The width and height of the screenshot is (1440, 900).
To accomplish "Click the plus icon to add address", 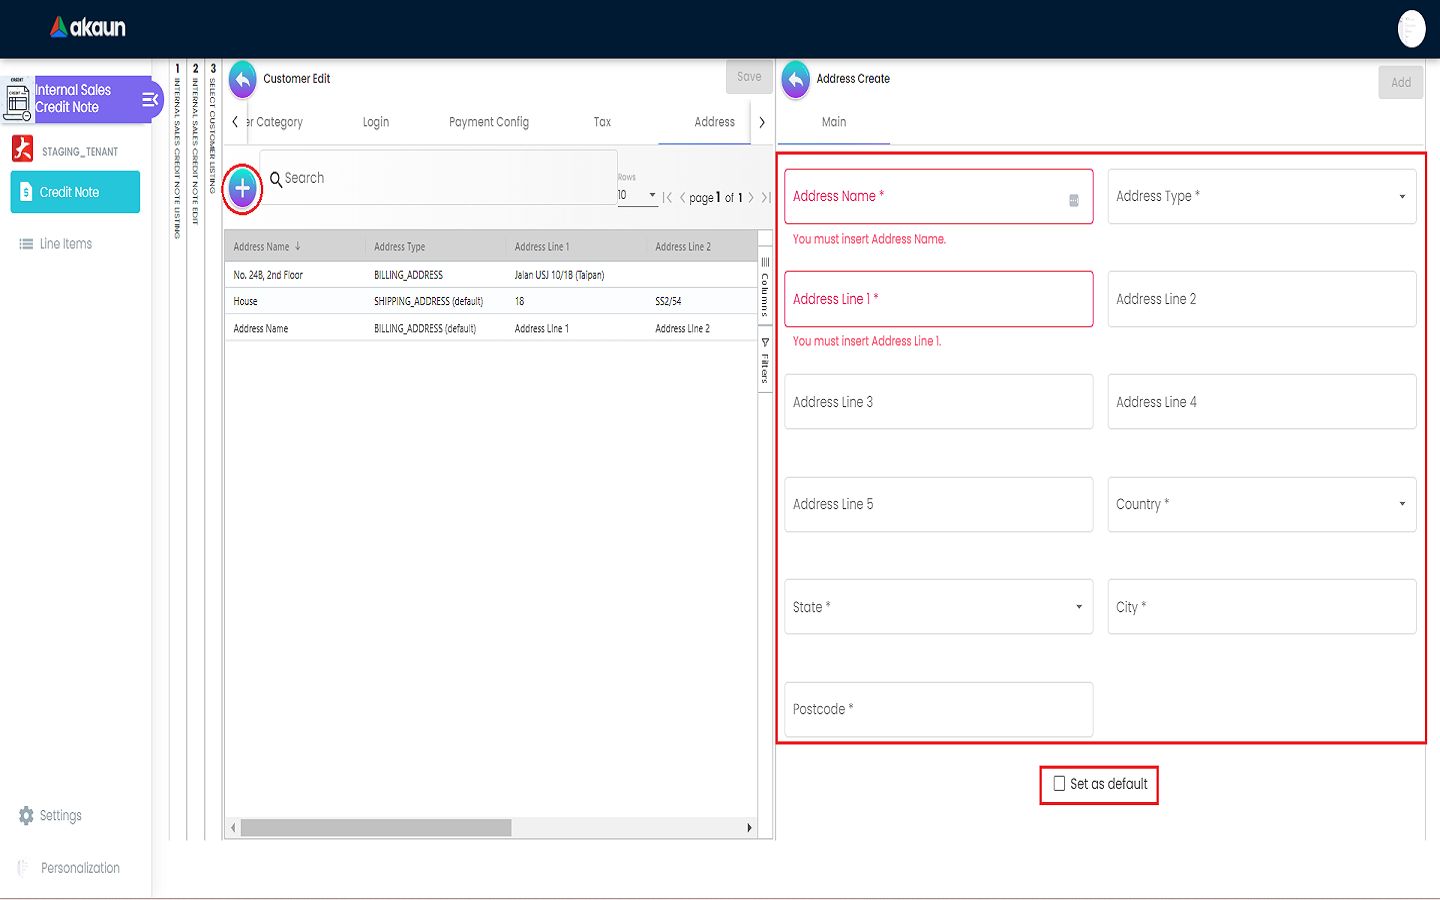I will [x=242, y=188].
